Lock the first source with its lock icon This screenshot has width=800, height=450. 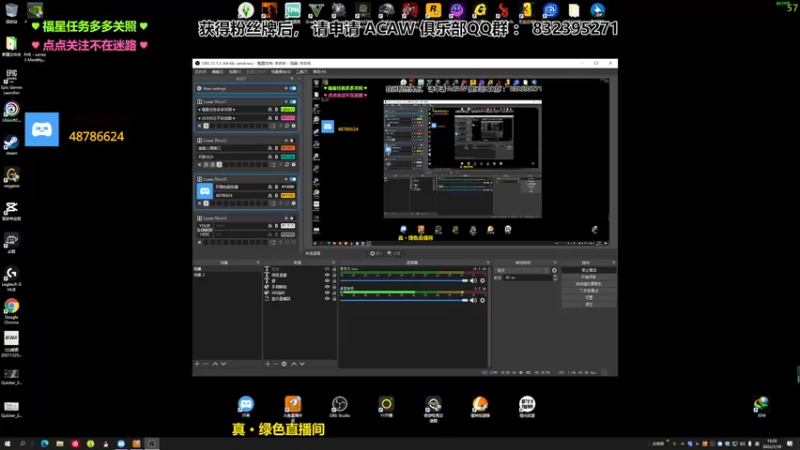(334, 269)
